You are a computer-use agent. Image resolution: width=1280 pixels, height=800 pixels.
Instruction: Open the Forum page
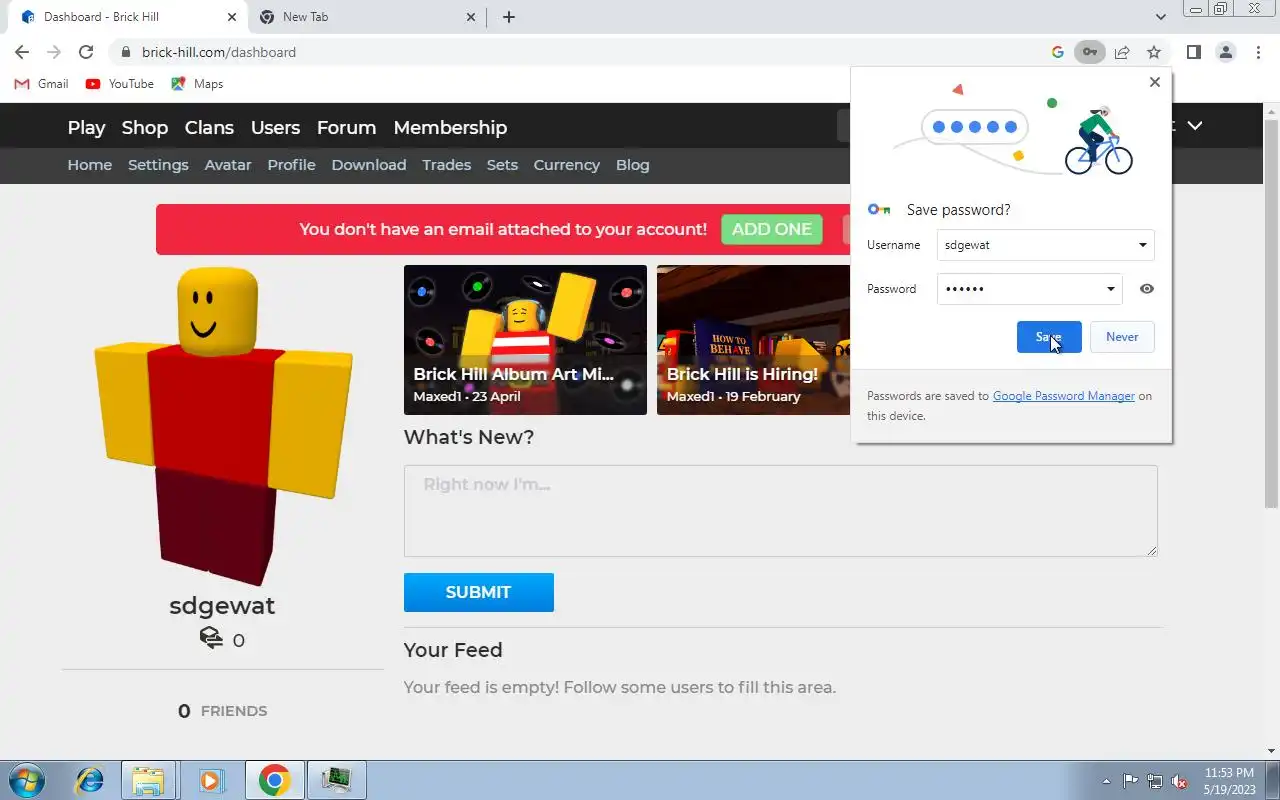click(x=346, y=127)
